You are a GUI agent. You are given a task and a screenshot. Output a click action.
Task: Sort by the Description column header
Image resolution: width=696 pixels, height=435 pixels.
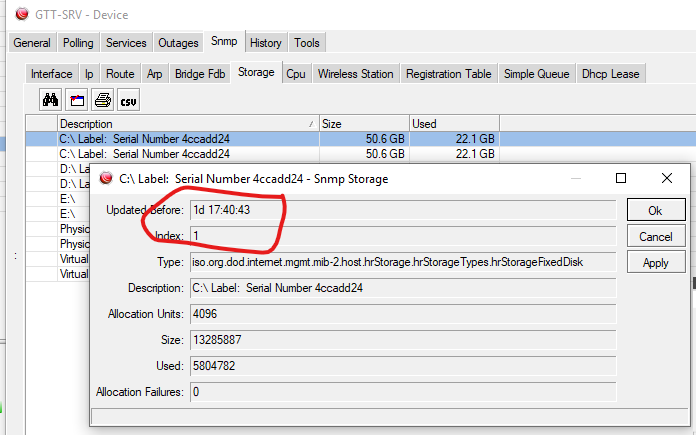tap(188, 123)
